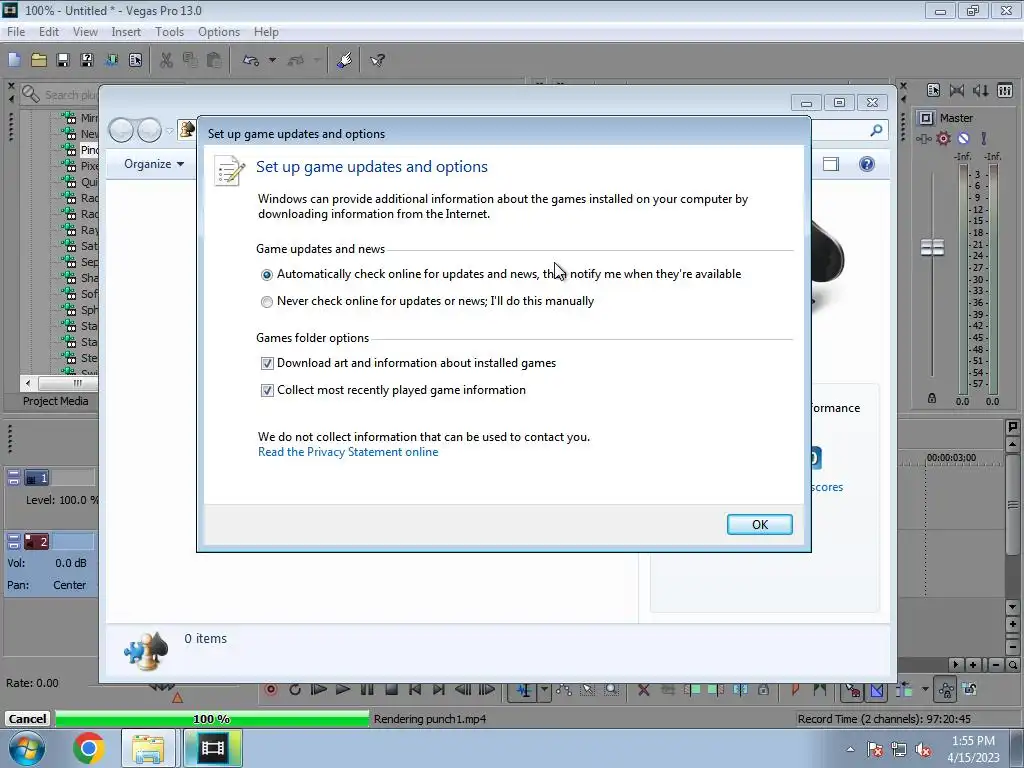Viewport: 1024px width, 768px height.
Task: Uncheck Download art and information about games
Action: [267, 364]
